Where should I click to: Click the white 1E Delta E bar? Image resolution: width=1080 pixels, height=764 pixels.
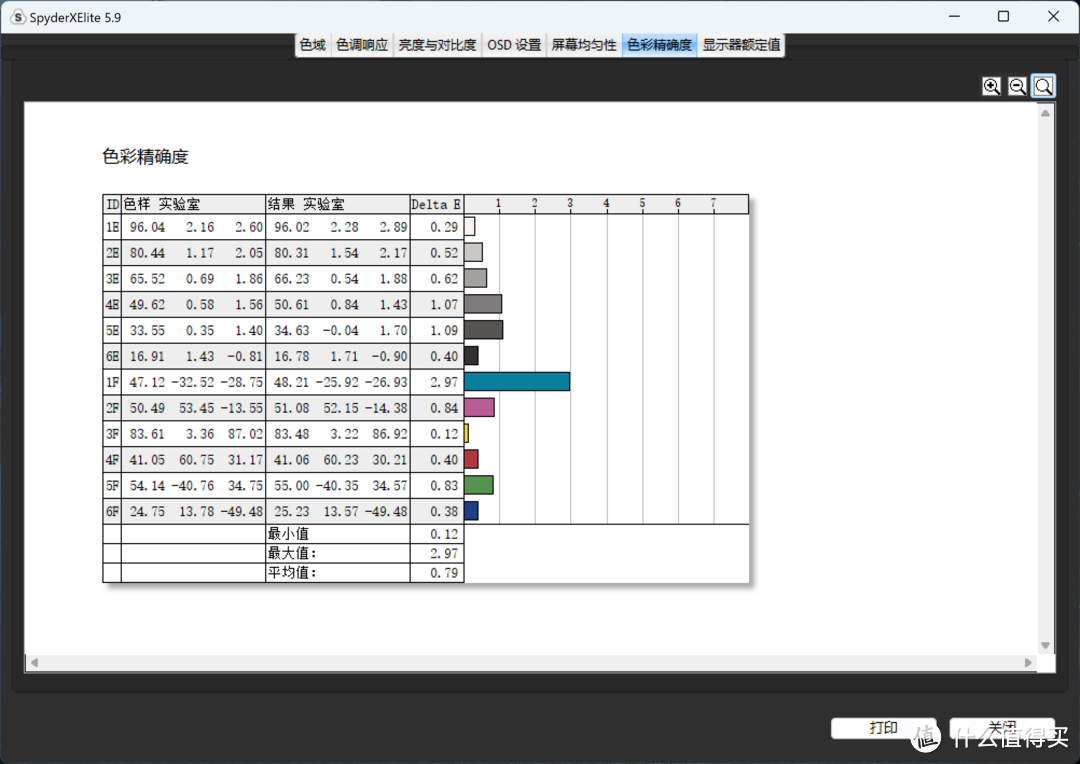[470, 226]
